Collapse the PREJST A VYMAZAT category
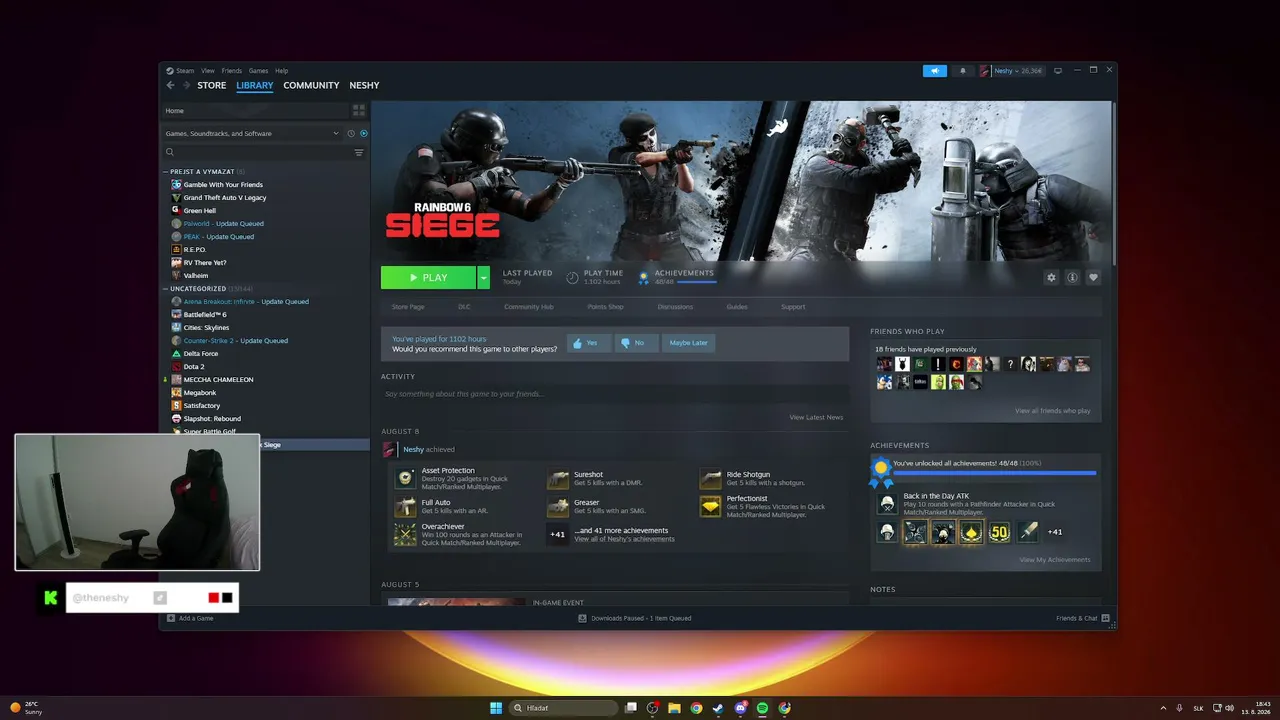 pos(166,172)
